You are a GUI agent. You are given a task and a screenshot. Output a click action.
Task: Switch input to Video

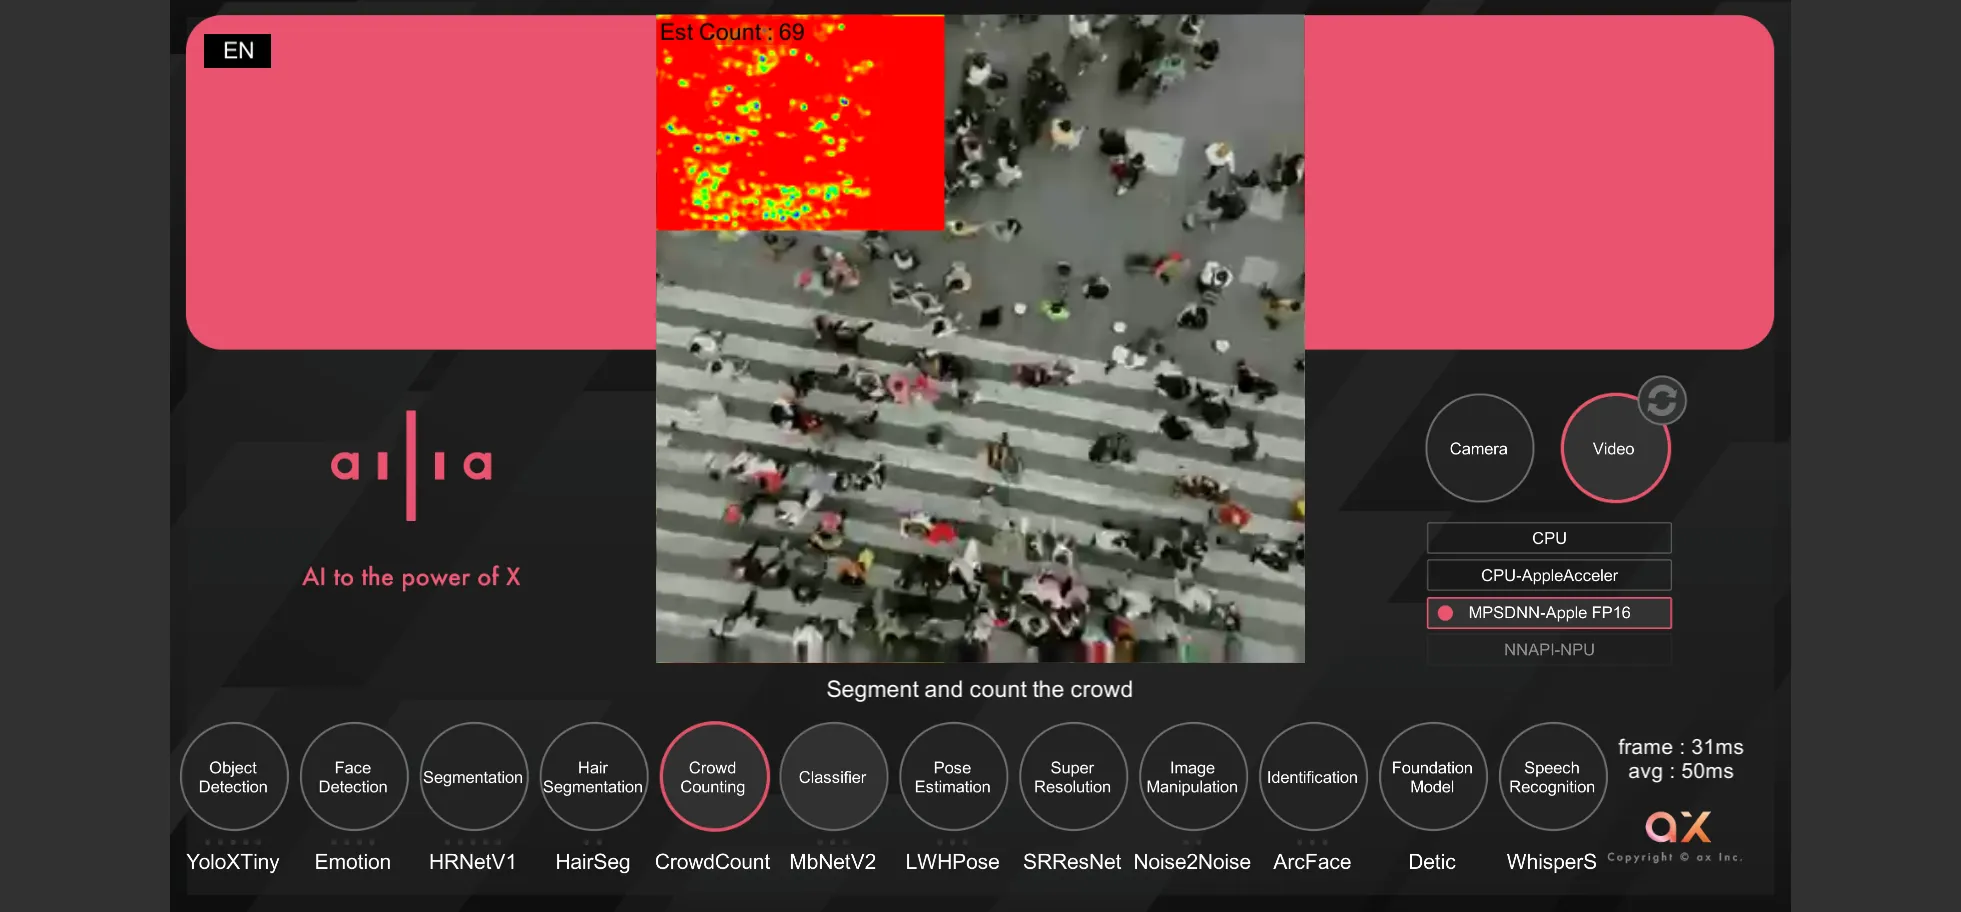coord(1614,449)
